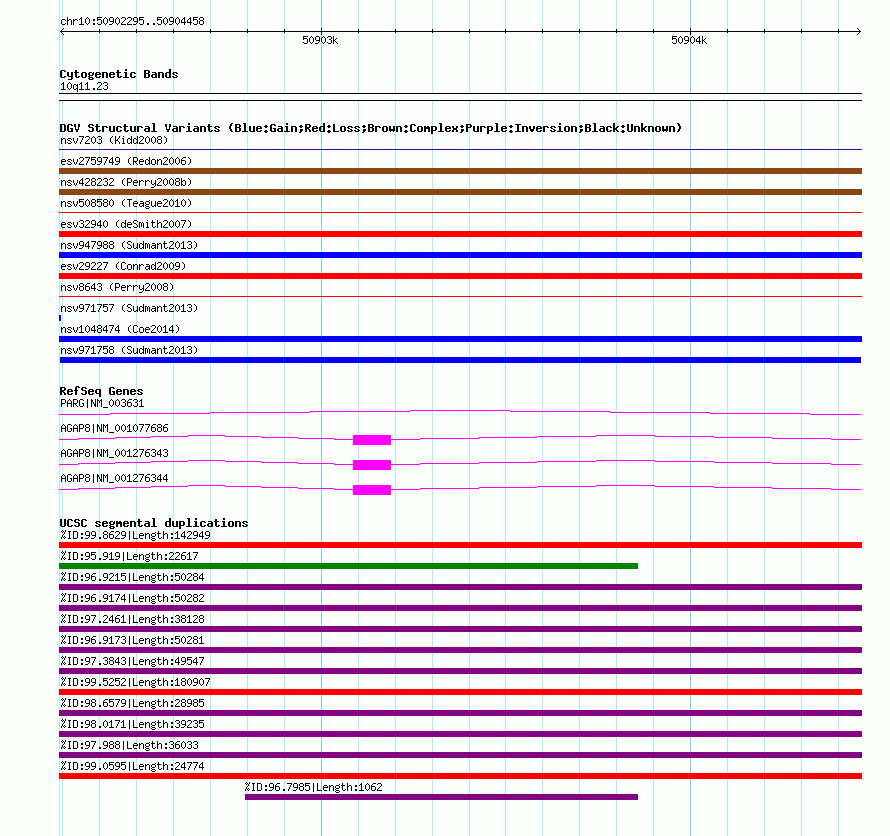Click the purple bar under %ID:96.9215|Length:50284
Viewport: 890px width, 836px height.
click(460, 587)
